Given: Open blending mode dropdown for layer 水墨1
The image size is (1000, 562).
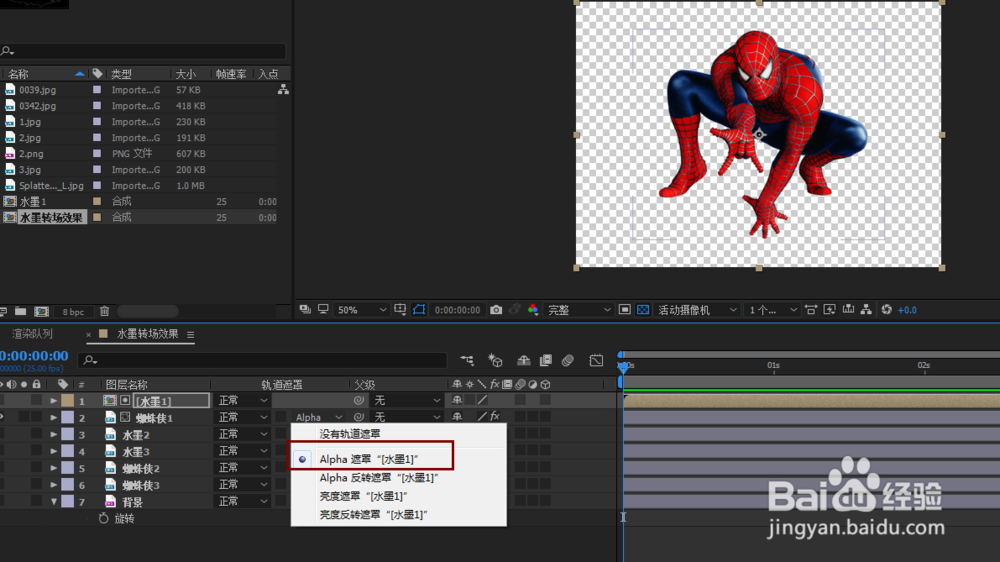Looking at the screenshot, I should 242,400.
